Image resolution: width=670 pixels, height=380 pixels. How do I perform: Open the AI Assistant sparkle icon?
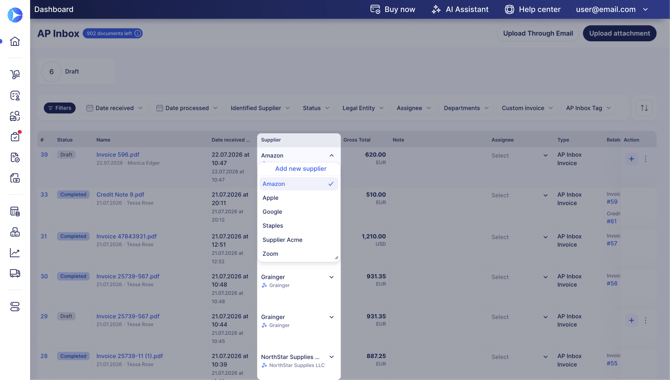pyautogui.click(x=436, y=9)
